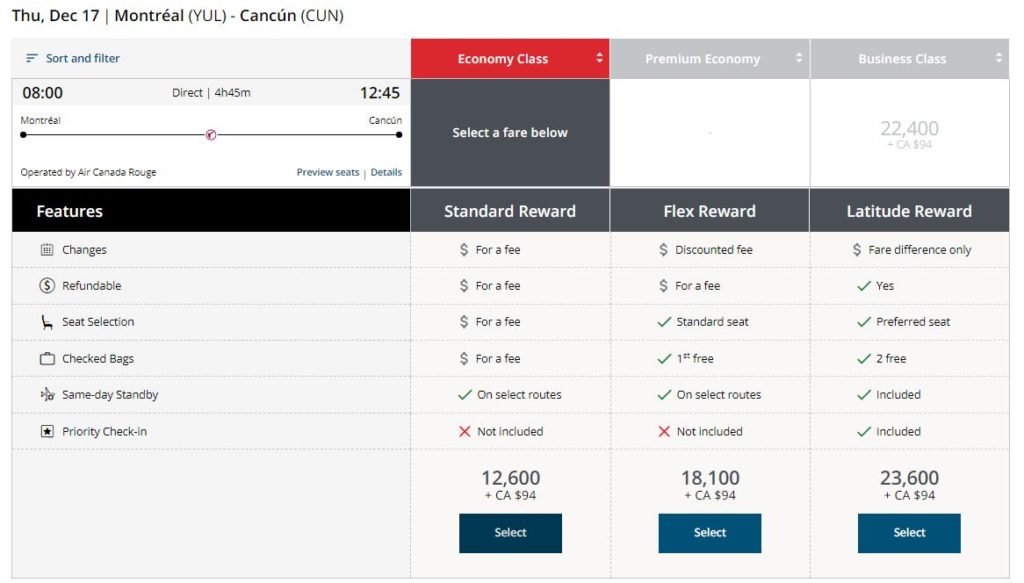Open the Business Class sort dropdown
Screen dimensions: 1024x583
click(997, 58)
